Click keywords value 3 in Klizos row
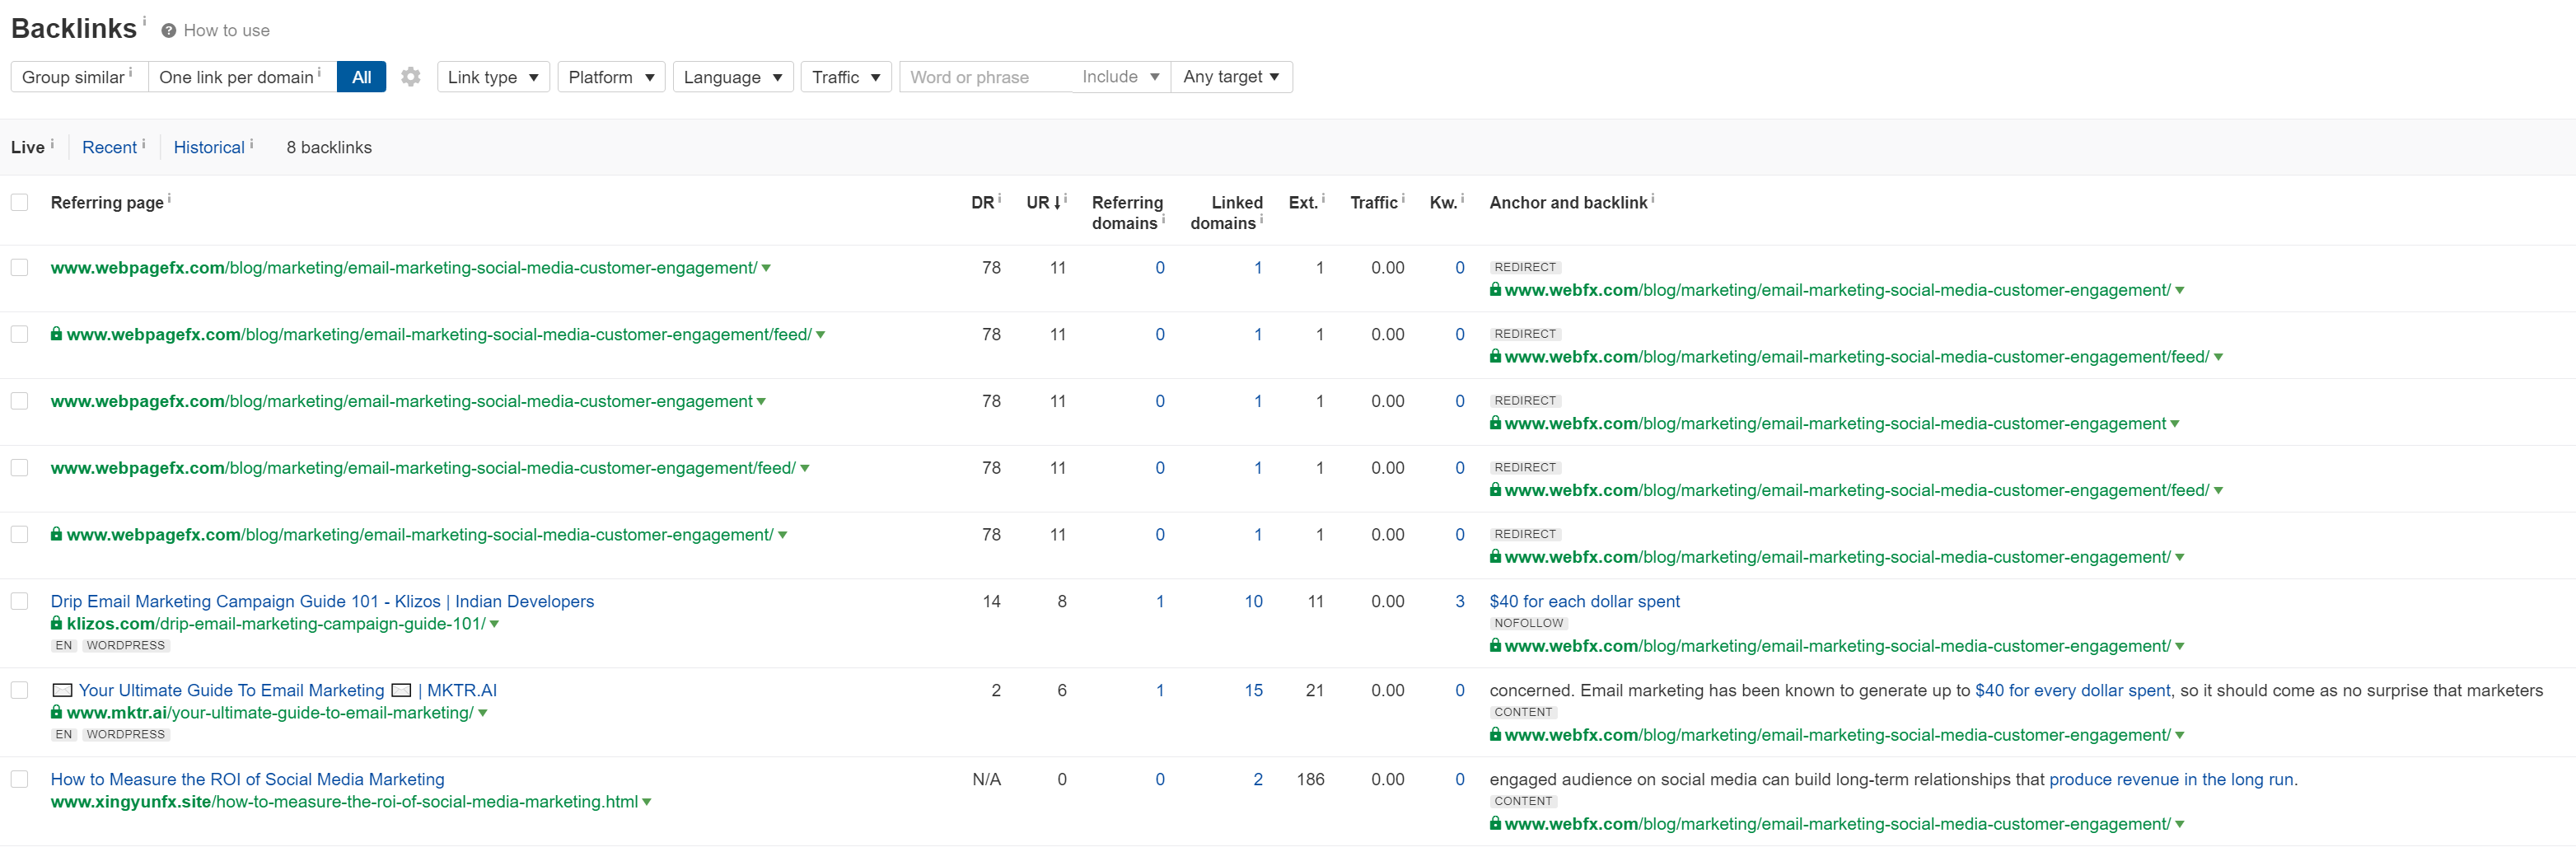Viewport: 2576px width, 866px height. click(1460, 602)
